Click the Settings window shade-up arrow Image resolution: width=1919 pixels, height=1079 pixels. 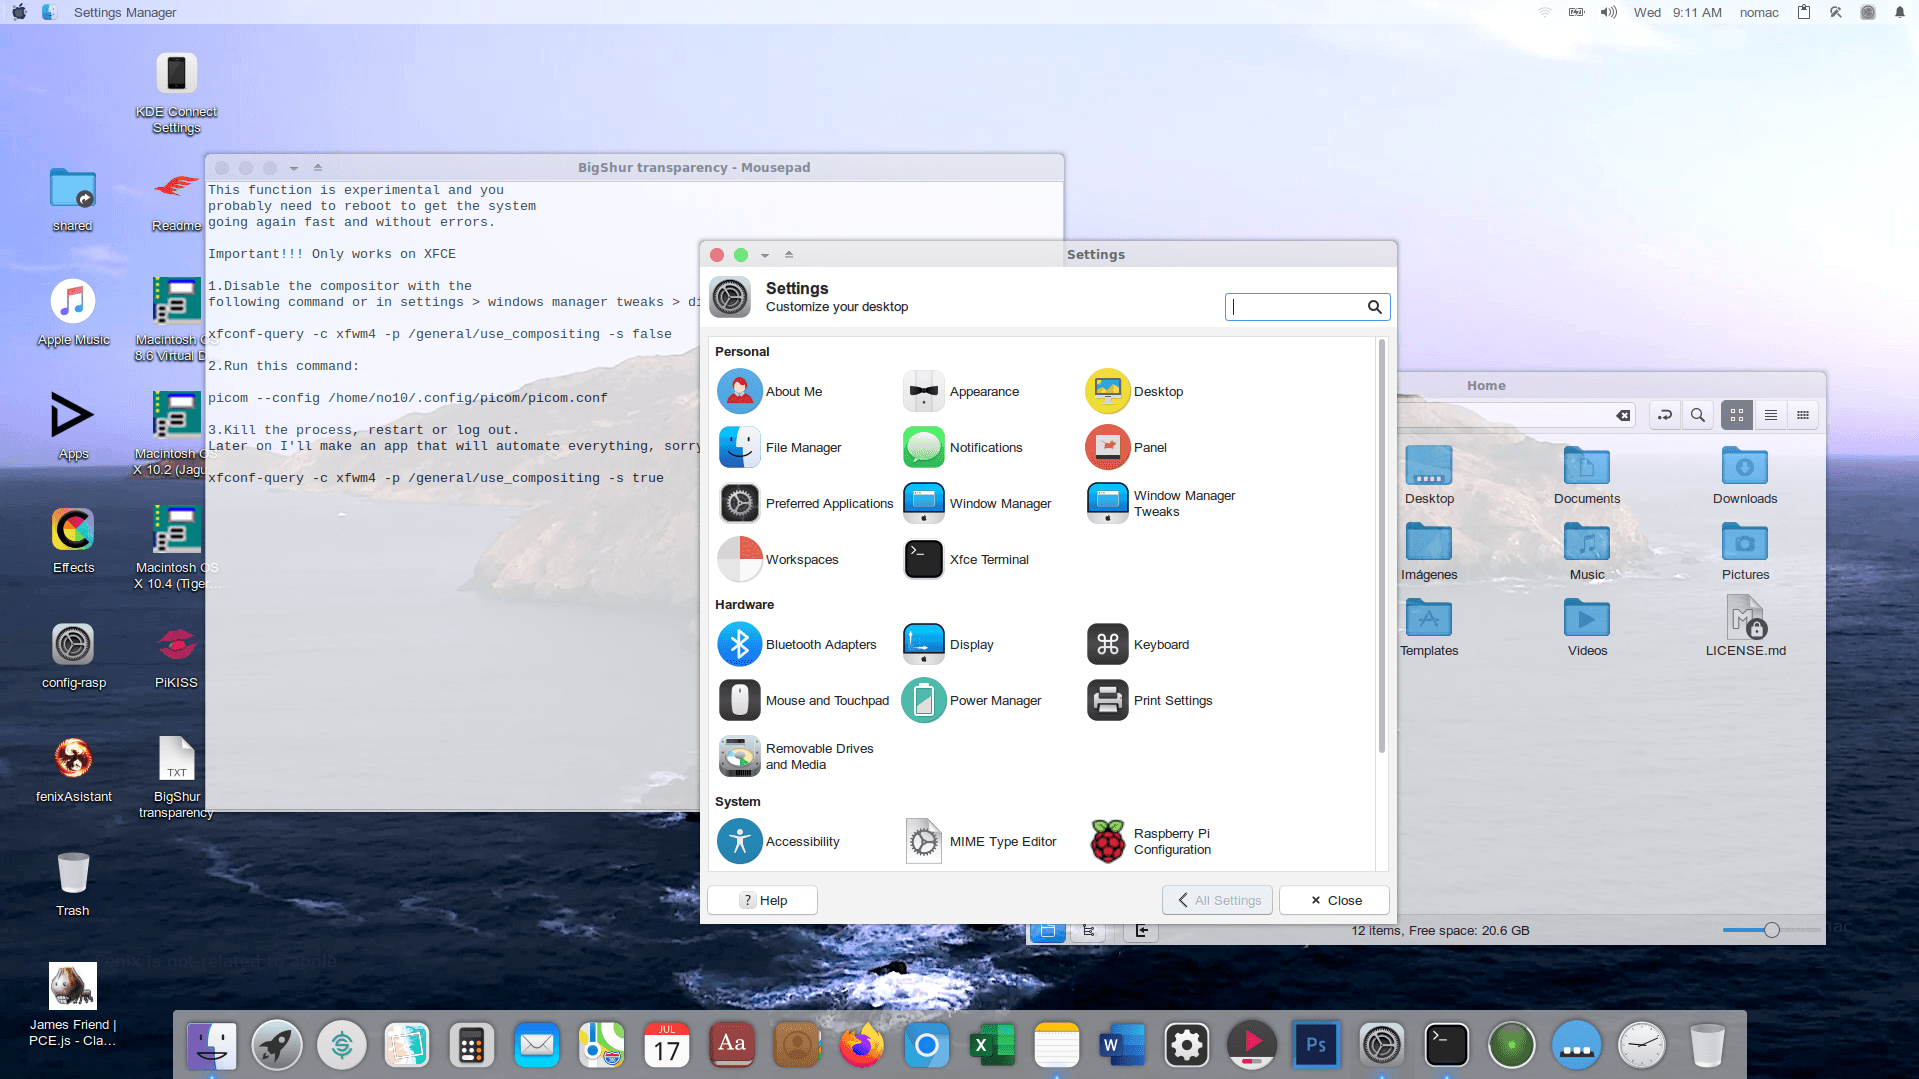[x=789, y=255]
